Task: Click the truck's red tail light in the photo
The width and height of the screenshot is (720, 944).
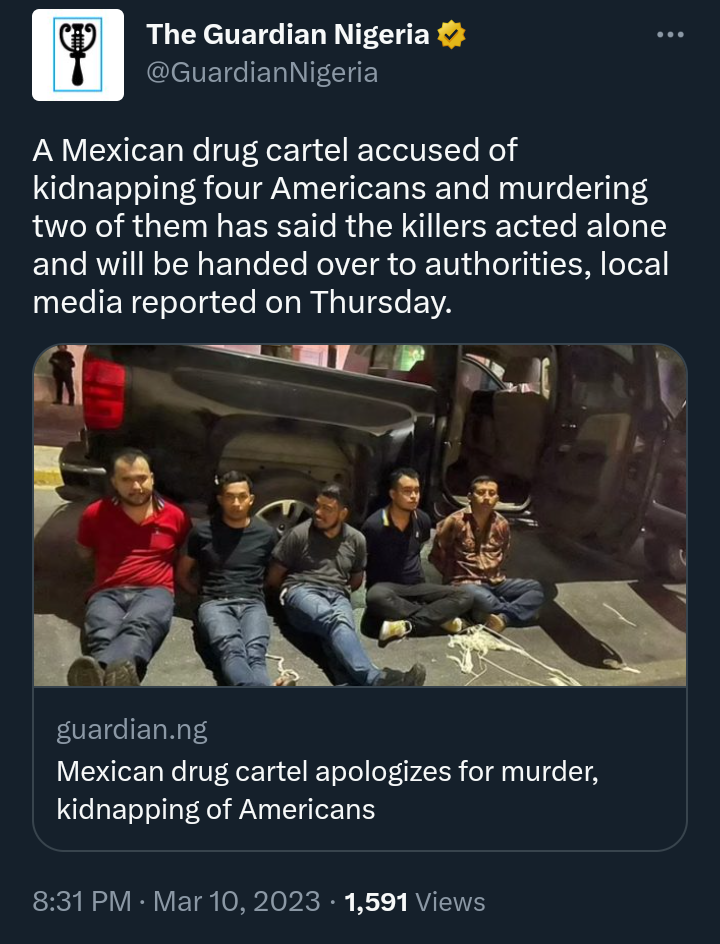Action: point(104,393)
